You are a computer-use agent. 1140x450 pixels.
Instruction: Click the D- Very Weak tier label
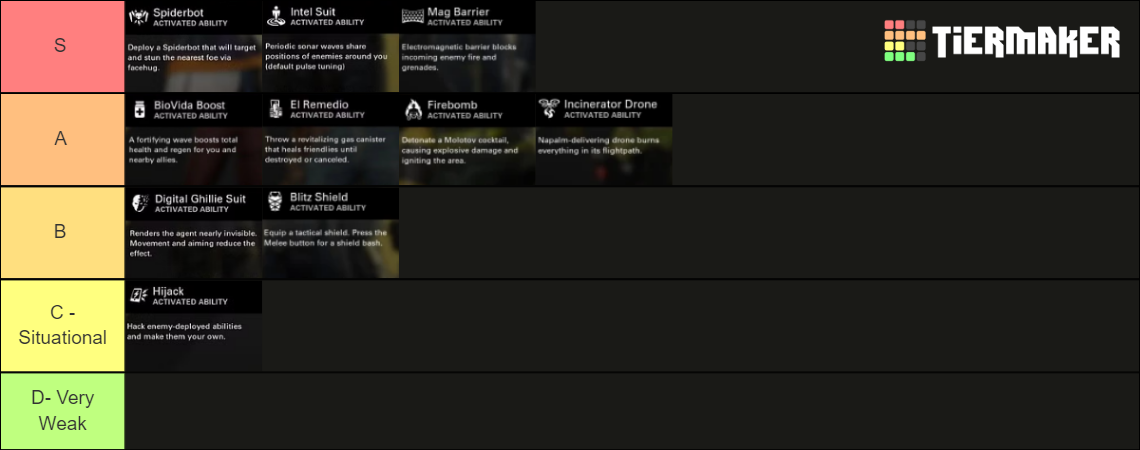(x=61, y=410)
